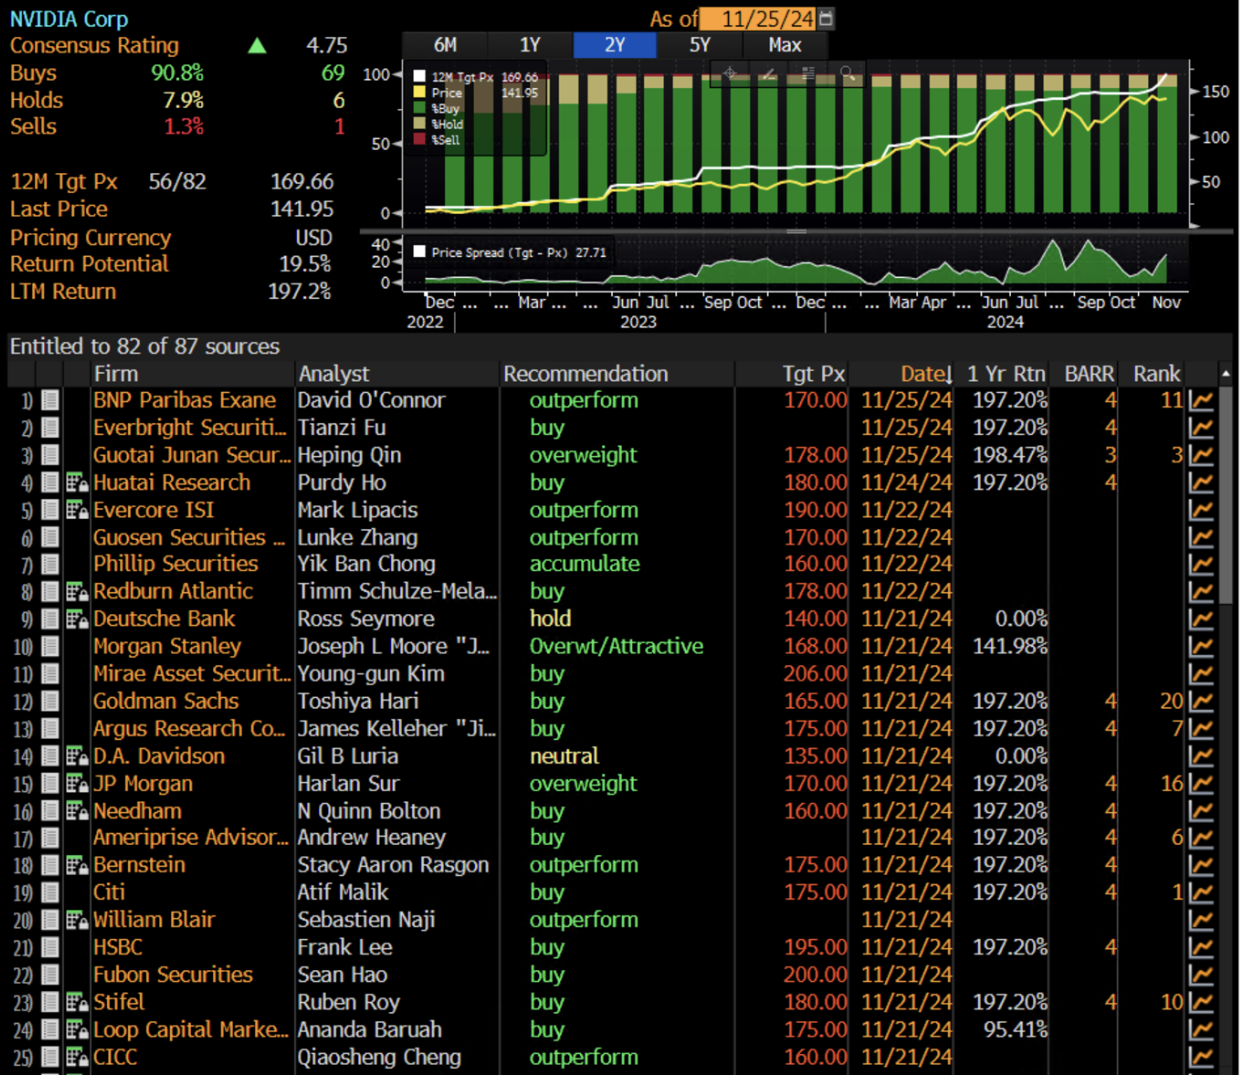The height and width of the screenshot is (1085, 1241).
Task: Sort by the Rank column header
Action: tap(1157, 374)
